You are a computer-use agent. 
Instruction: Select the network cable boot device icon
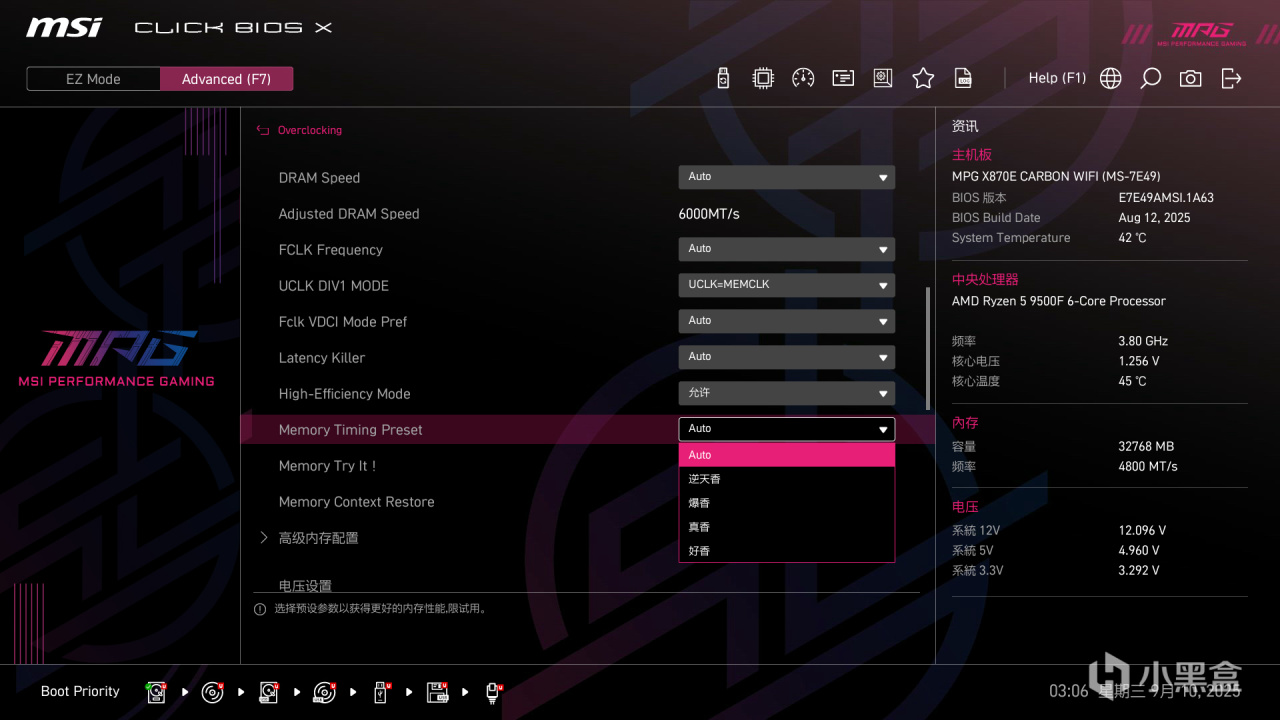[494, 692]
